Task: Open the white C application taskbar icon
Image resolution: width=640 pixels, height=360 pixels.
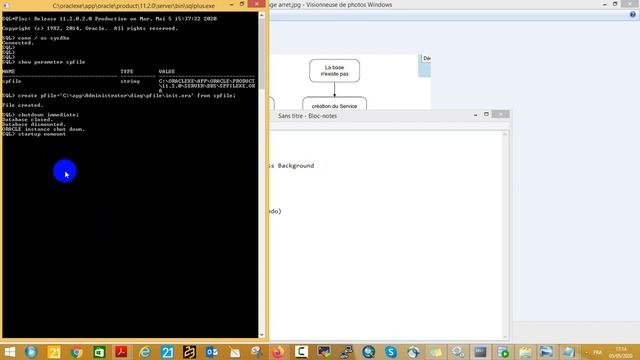Action: [301, 352]
